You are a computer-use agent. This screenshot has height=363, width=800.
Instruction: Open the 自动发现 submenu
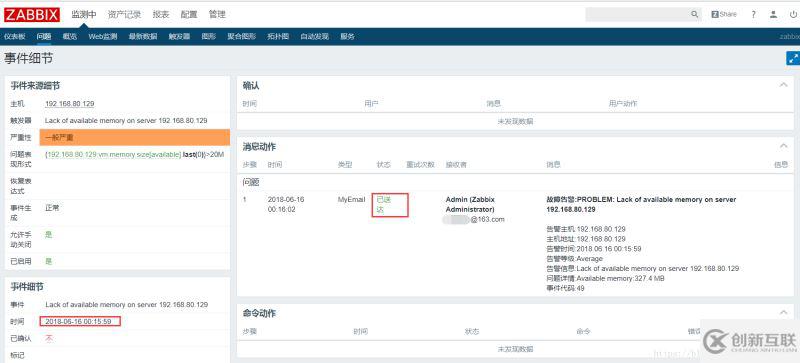click(314, 36)
